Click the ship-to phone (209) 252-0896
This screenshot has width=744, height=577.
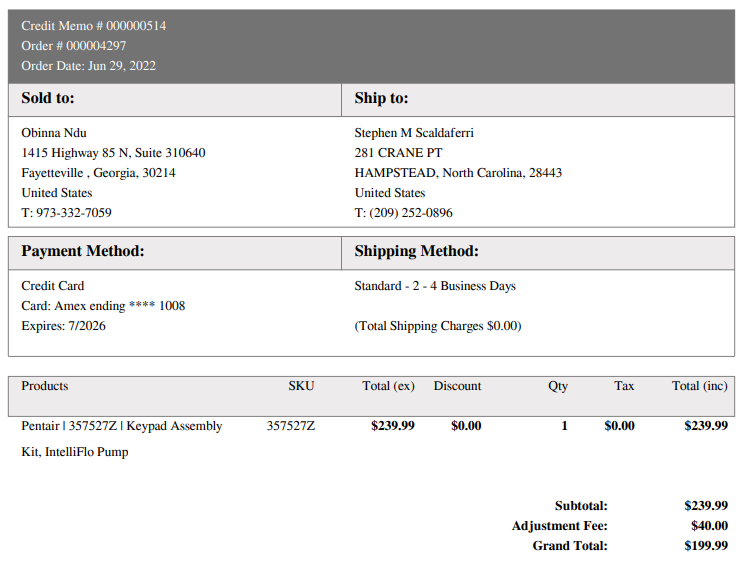[411, 213]
